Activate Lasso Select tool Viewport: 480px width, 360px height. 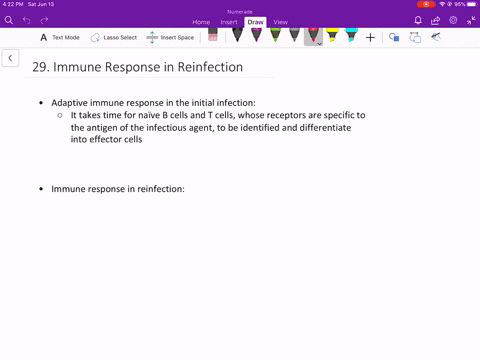coord(114,38)
